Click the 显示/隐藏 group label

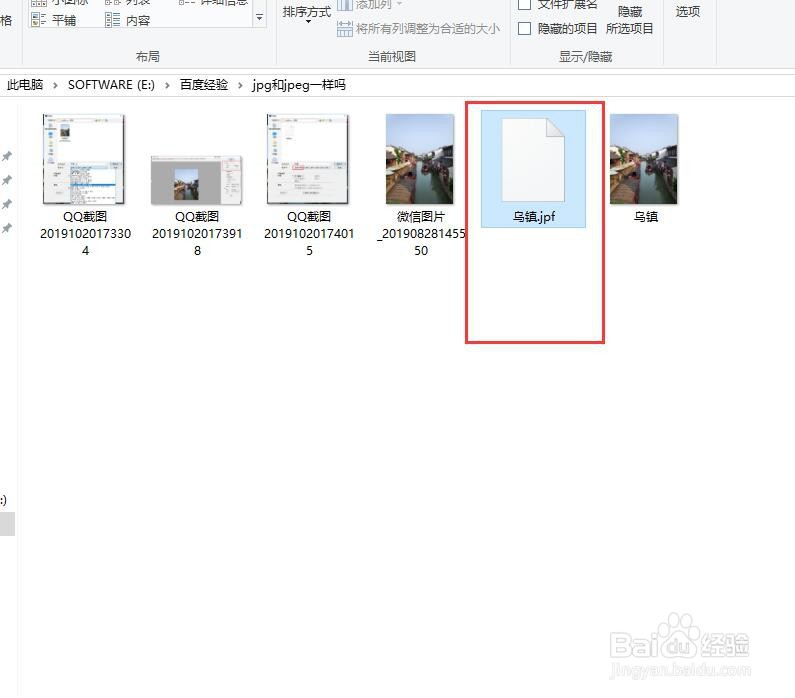(x=586, y=56)
